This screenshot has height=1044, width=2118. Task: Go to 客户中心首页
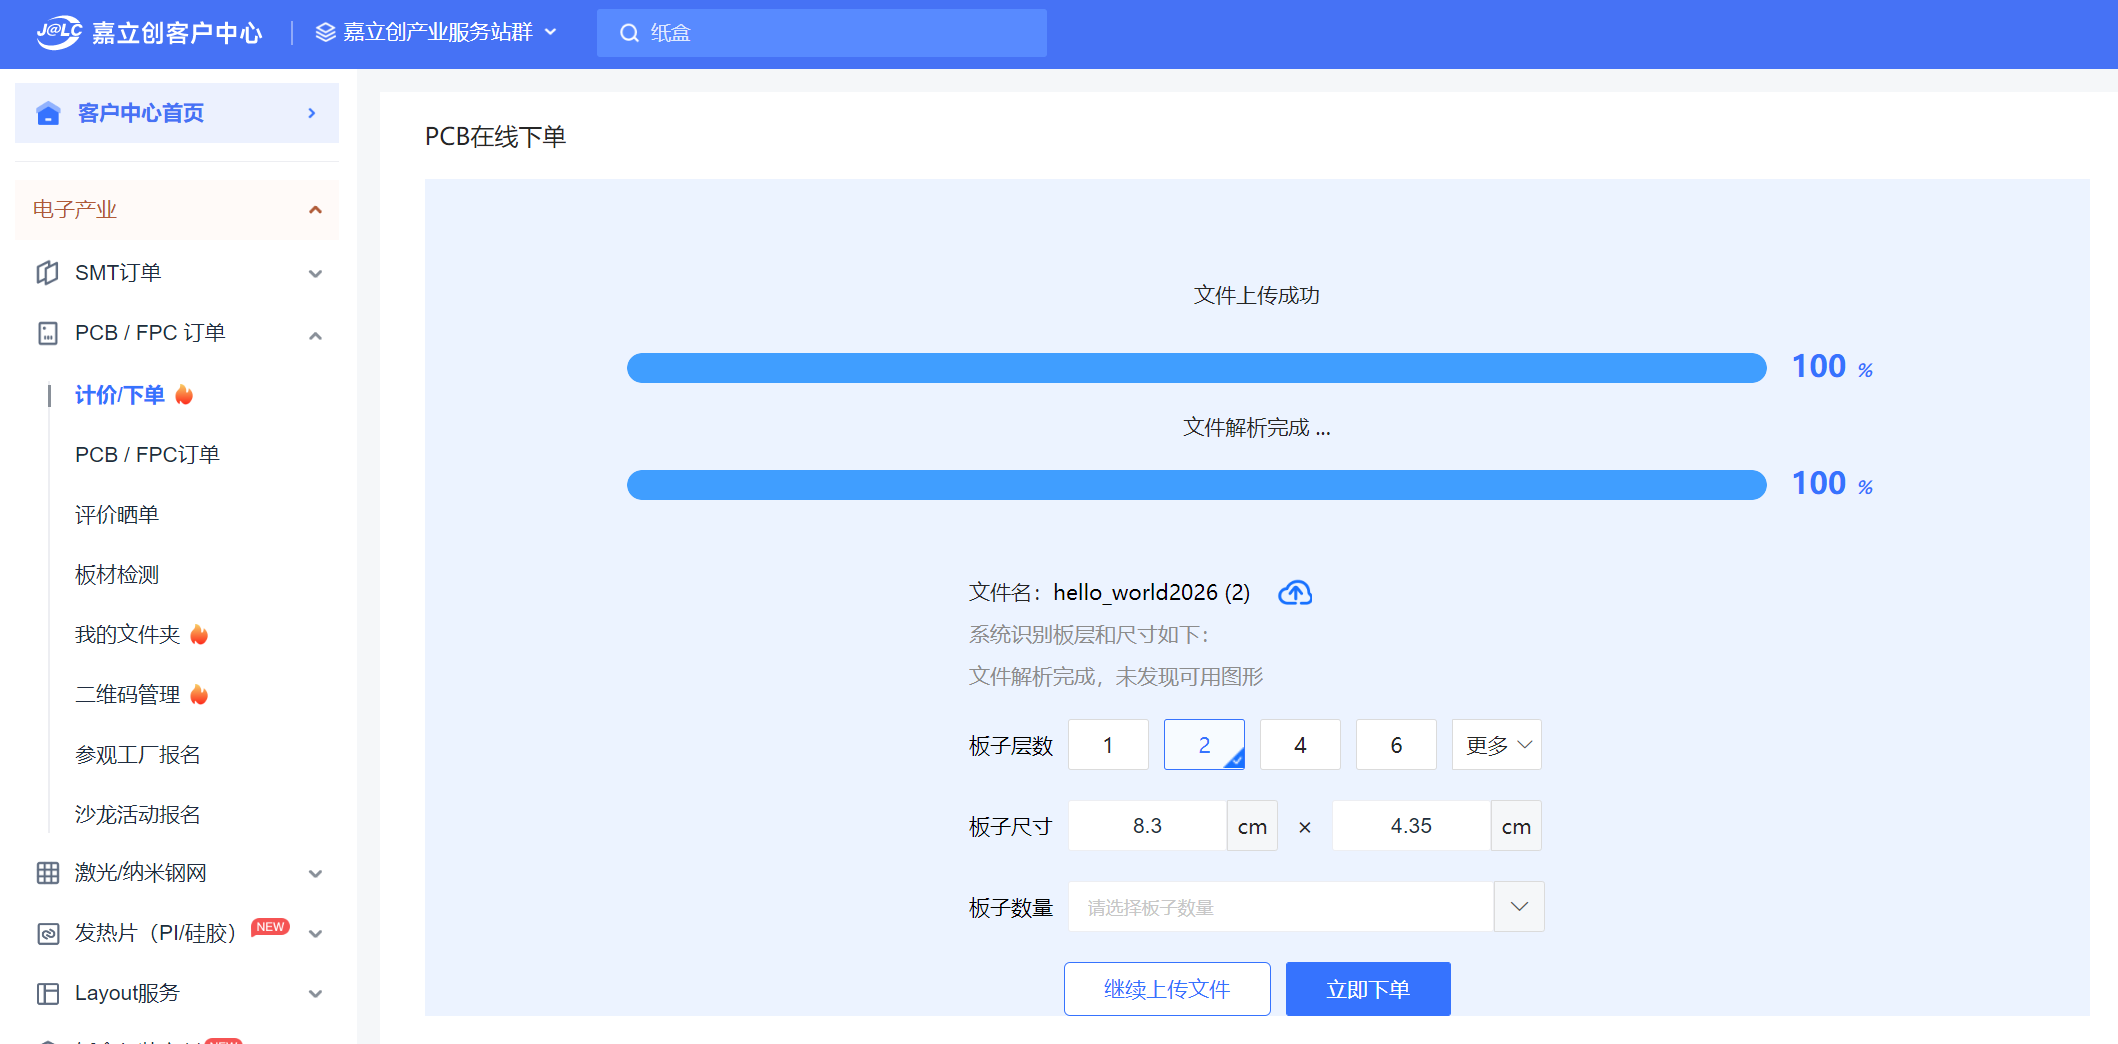[177, 113]
